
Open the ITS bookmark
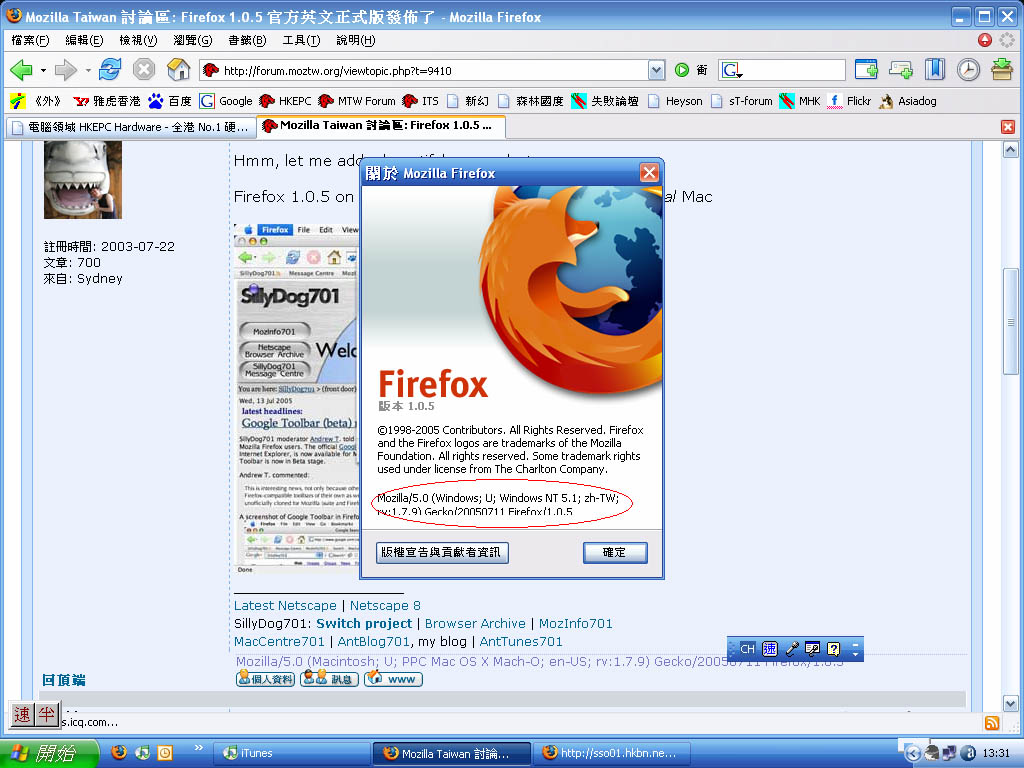pyautogui.click(x=421, y=101)
